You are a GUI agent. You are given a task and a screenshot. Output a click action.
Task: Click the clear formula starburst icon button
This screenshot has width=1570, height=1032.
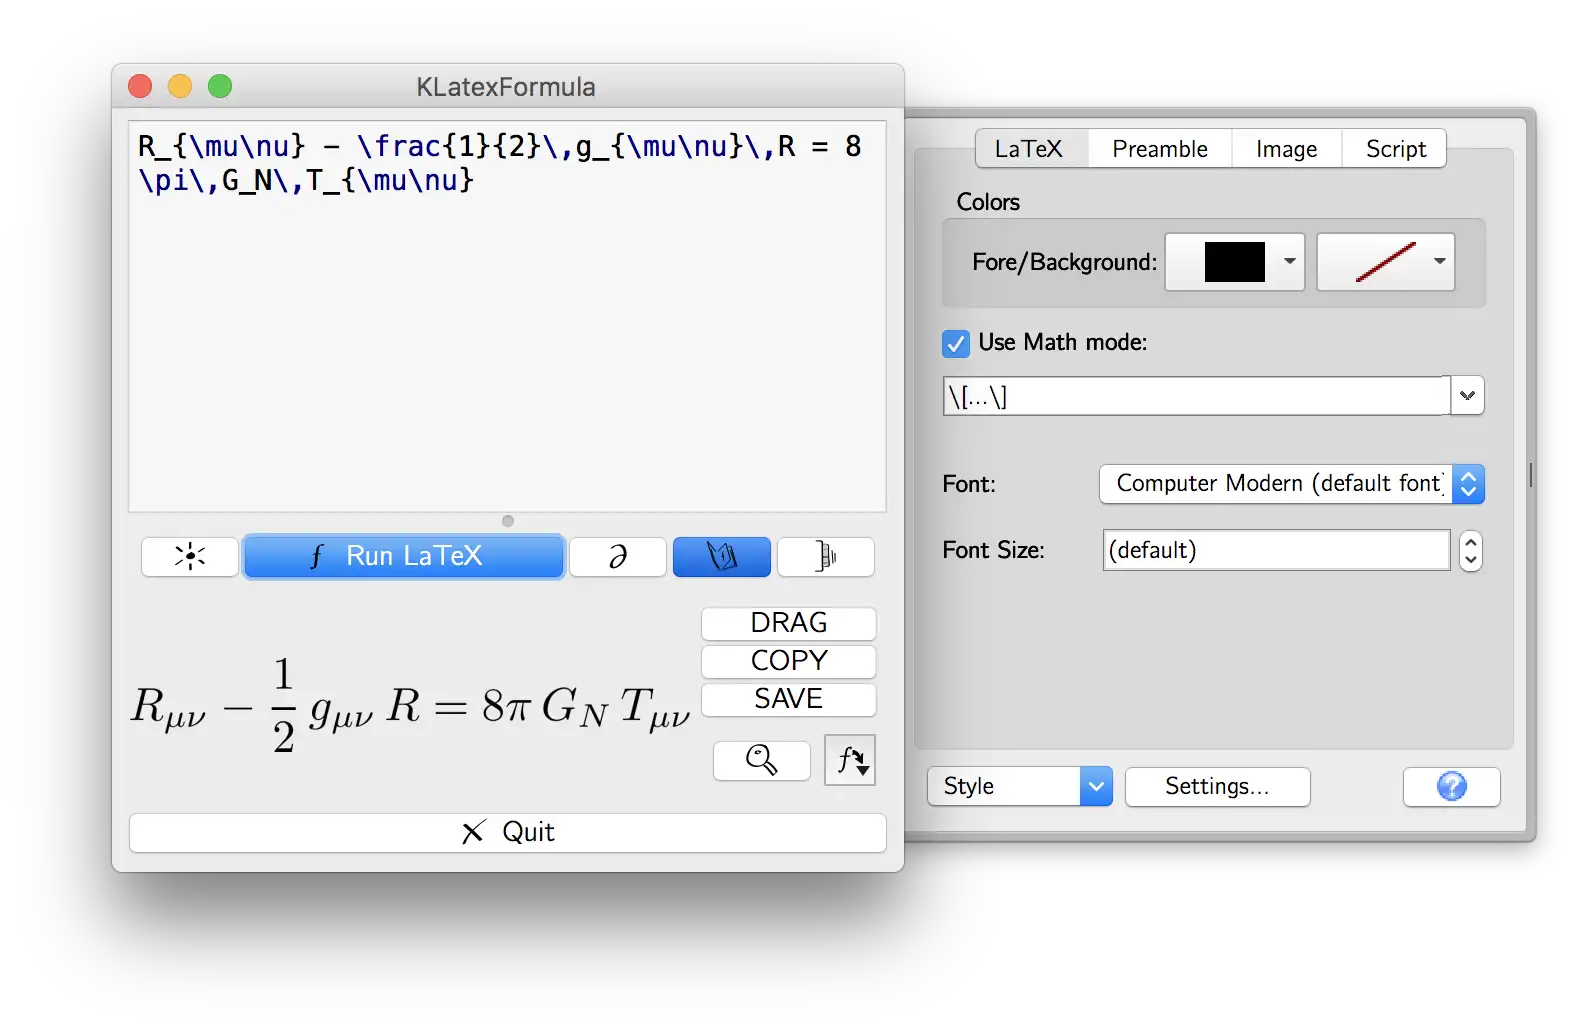190,556
